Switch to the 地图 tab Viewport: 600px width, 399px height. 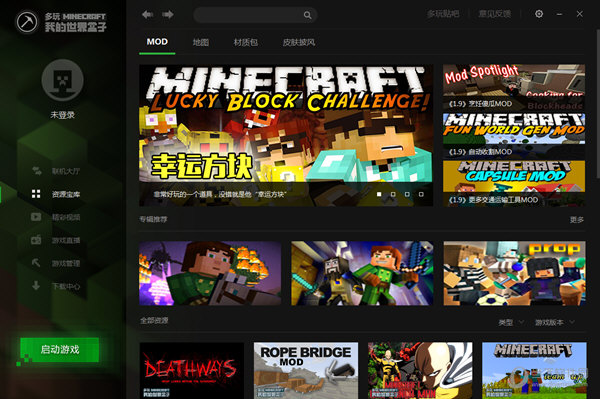(x=201, y=42)
